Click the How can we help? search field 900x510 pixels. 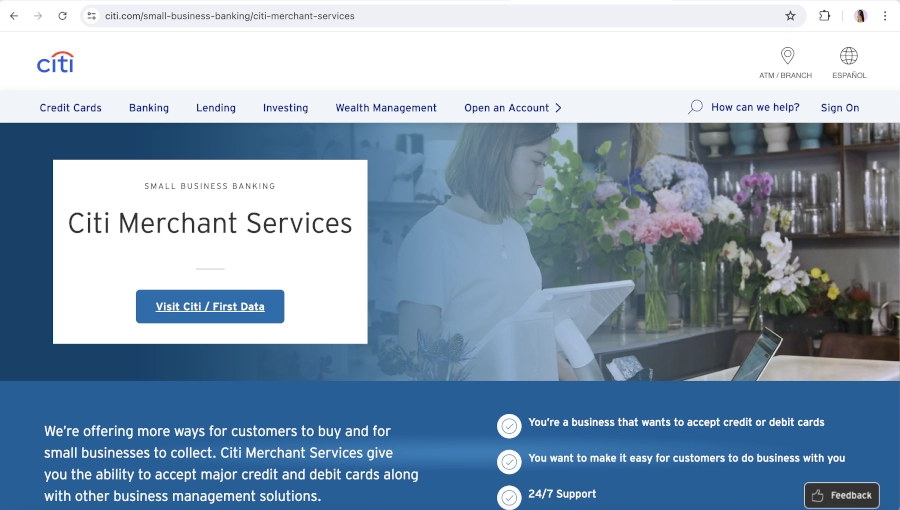pyautogui.click(x=755, y=107)
